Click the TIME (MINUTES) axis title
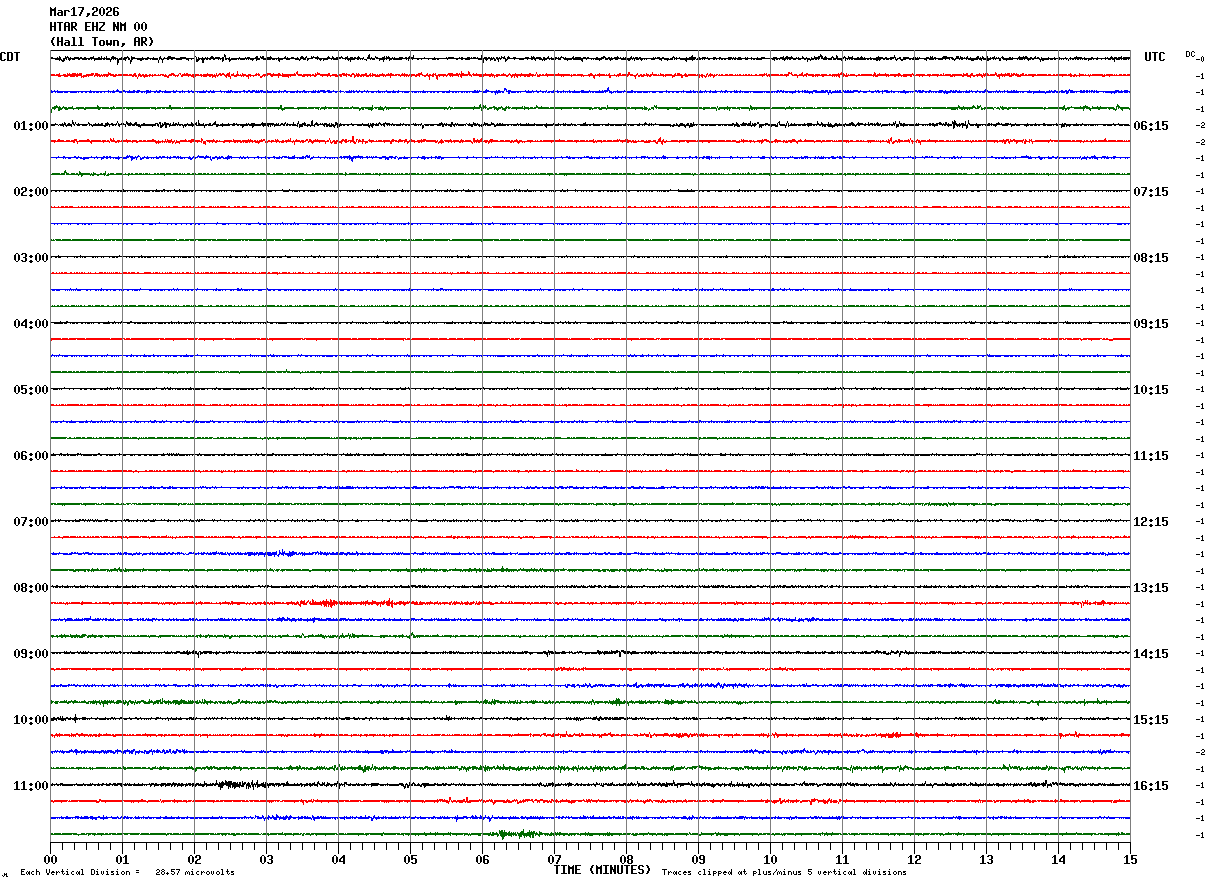1210x886 pixels. pos(602,870)
